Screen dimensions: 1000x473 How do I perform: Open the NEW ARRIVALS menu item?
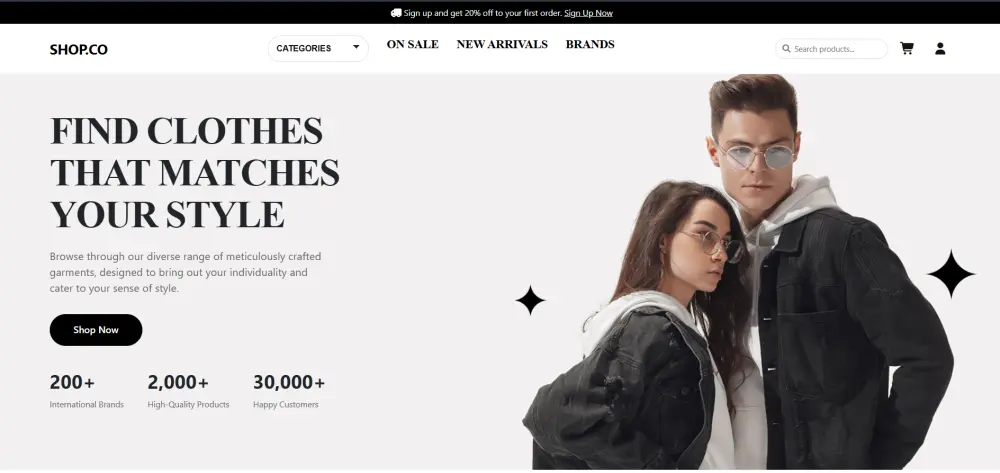pyautogui.click(x=502, y=44)
